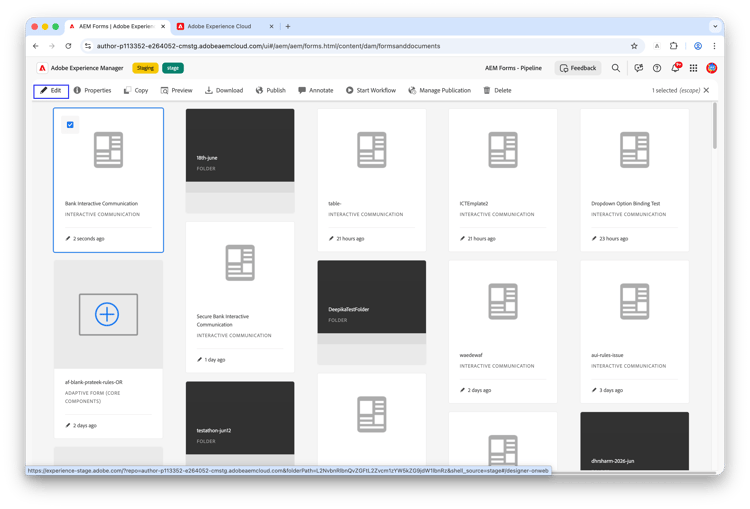Click '2 seconds ago' modified text
The width and height of the screenshot is (750, 509).
coord(88,238)
